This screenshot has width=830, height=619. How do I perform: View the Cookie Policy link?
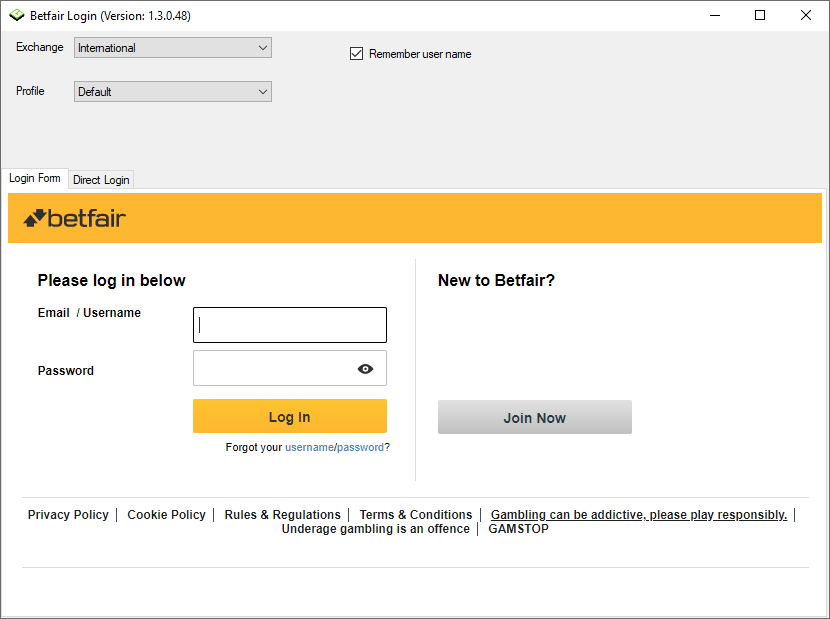(166, 515)
